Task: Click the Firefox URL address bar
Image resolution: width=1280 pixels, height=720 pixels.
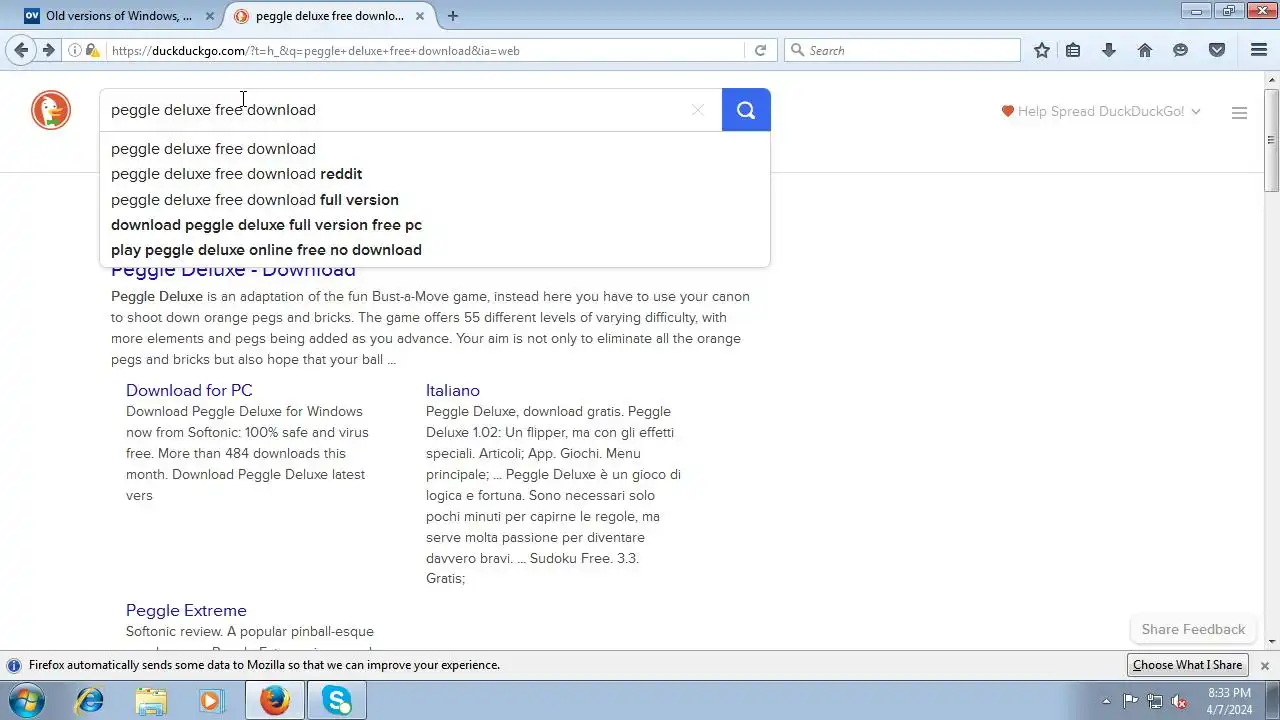Action: click(x=425, y=50)
